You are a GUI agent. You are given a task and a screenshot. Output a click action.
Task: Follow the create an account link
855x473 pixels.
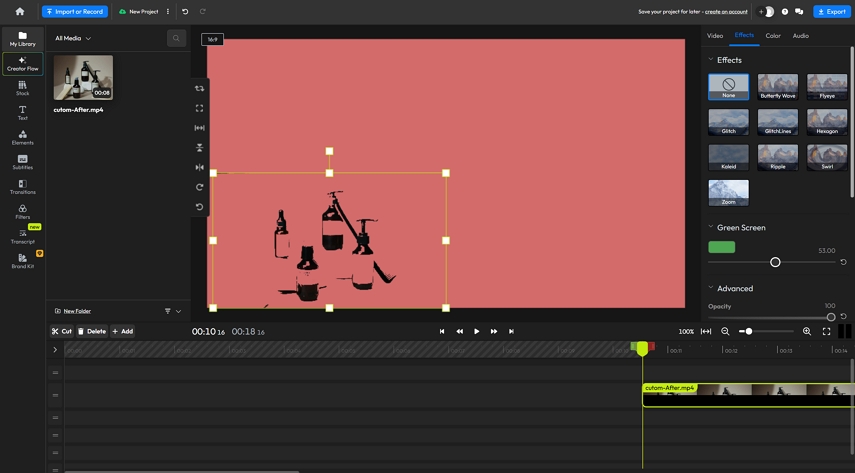coord(726,11)
